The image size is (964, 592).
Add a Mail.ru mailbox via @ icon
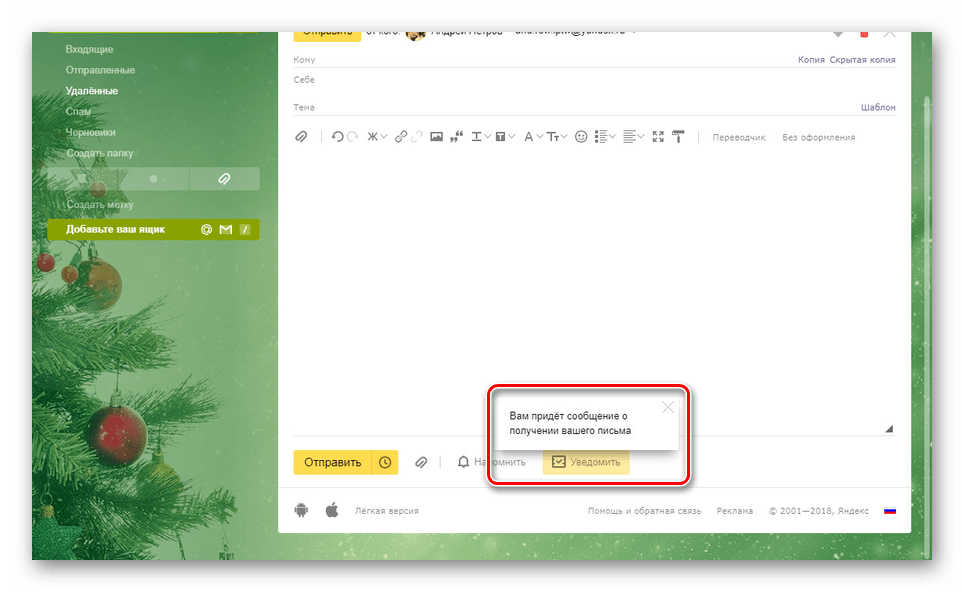click(207, 229)
